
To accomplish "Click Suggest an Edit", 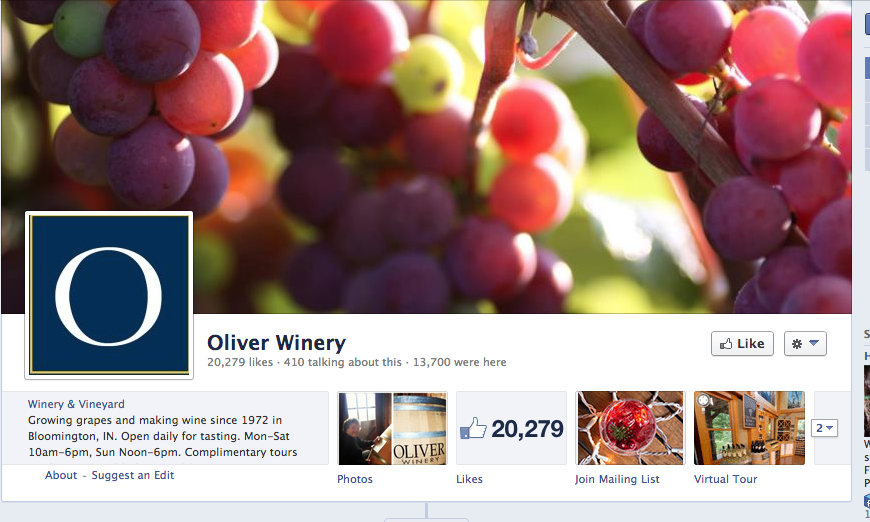I will 133,475.
